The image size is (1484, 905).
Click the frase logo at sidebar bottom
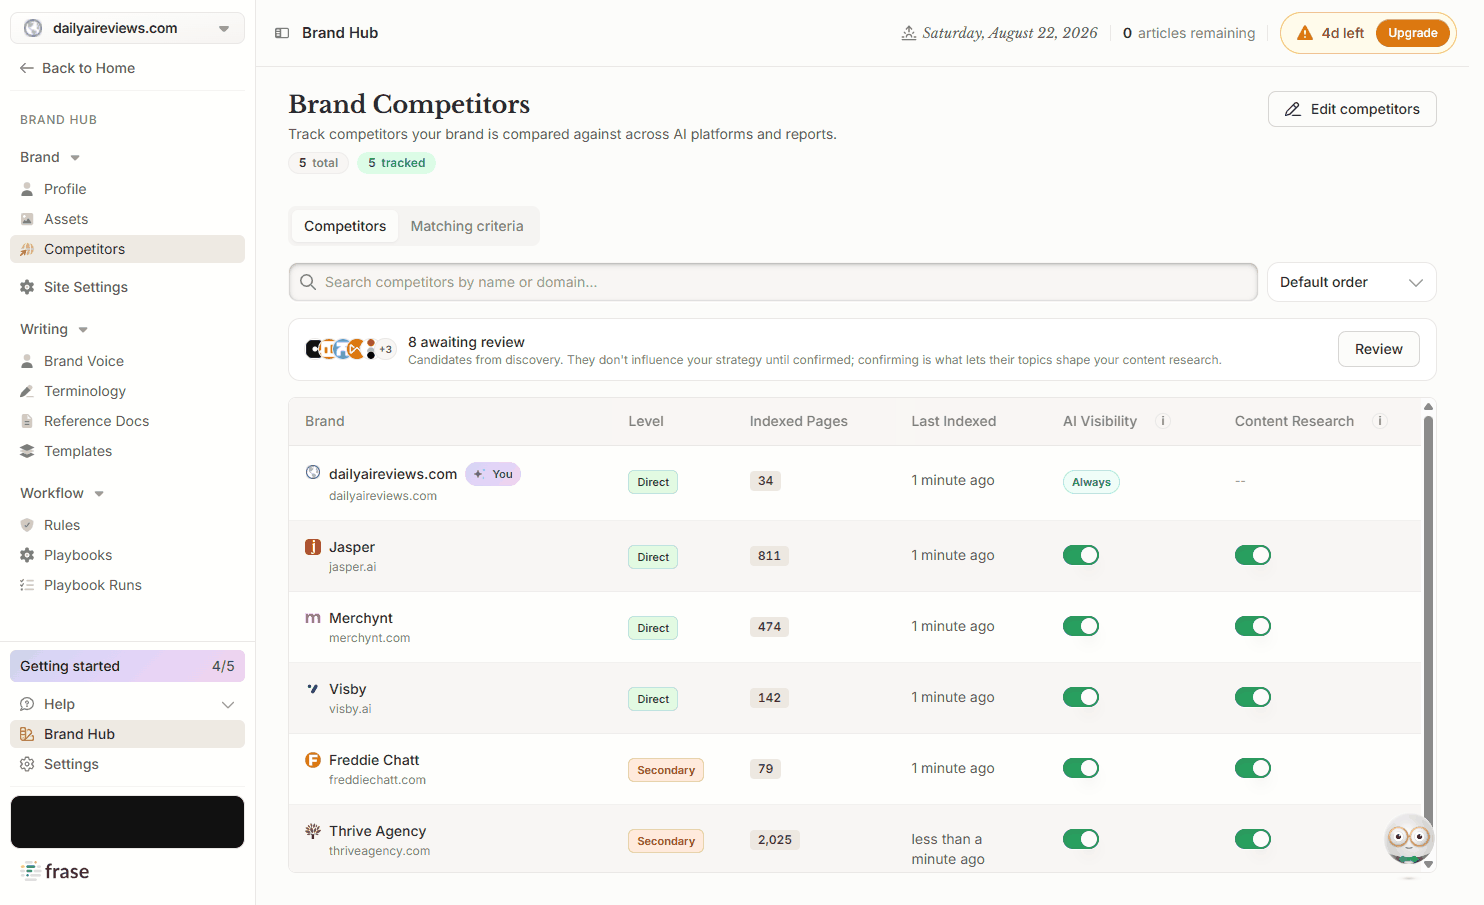click(x=55, y=871)
